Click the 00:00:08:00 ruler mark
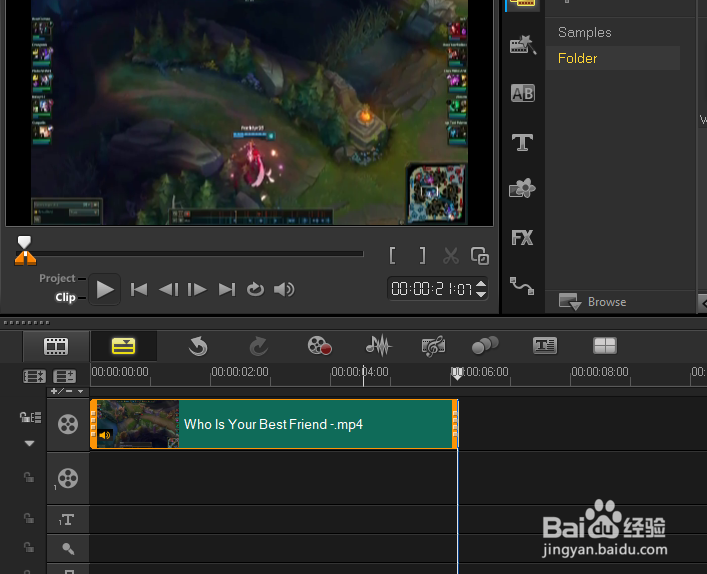Image resolution: width=707 pixels, height=574 pixels. [599, 372]
